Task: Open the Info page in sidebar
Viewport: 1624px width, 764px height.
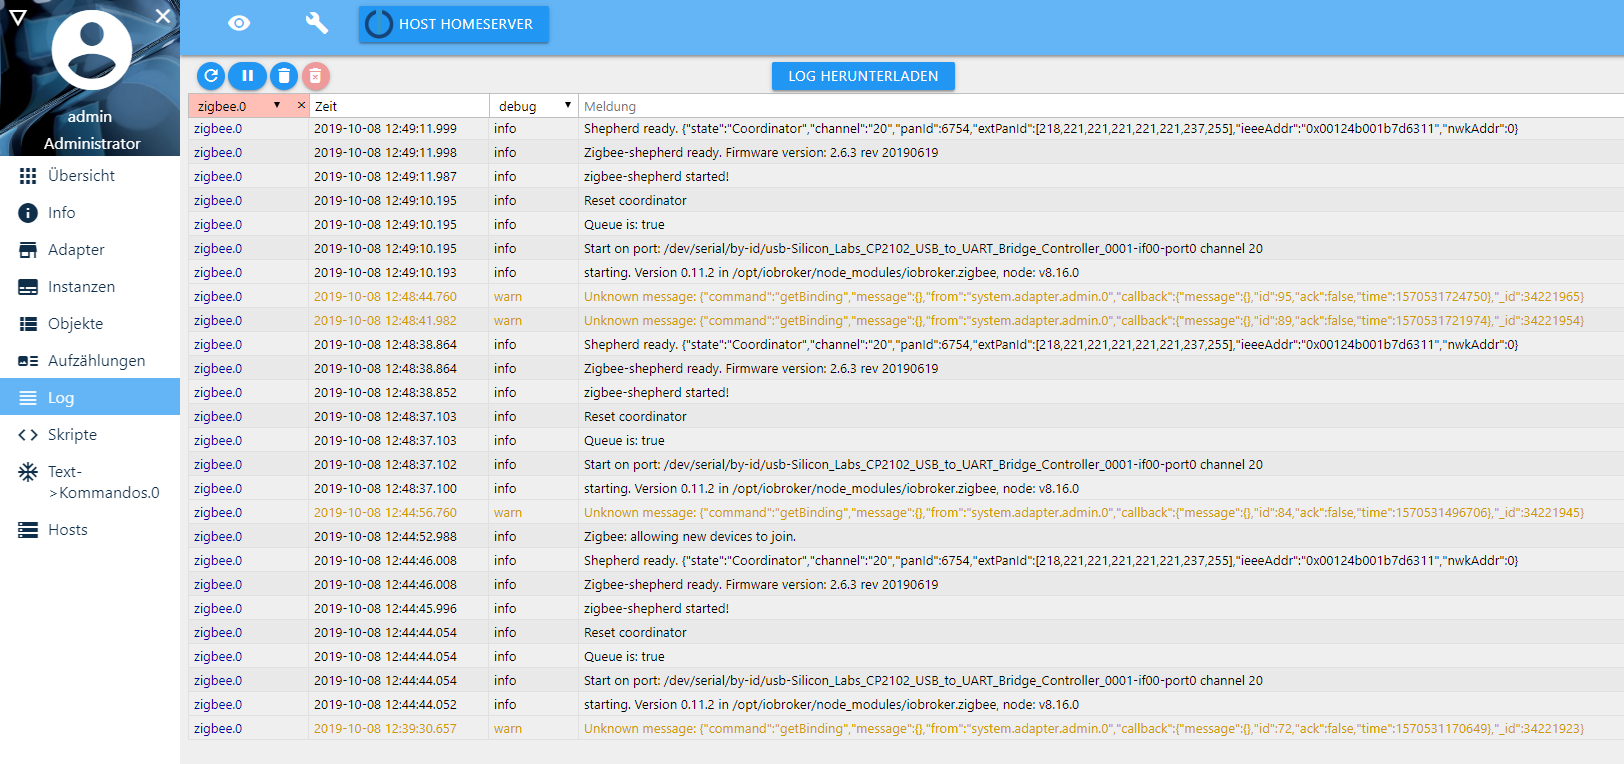Action: click(90, 212)
